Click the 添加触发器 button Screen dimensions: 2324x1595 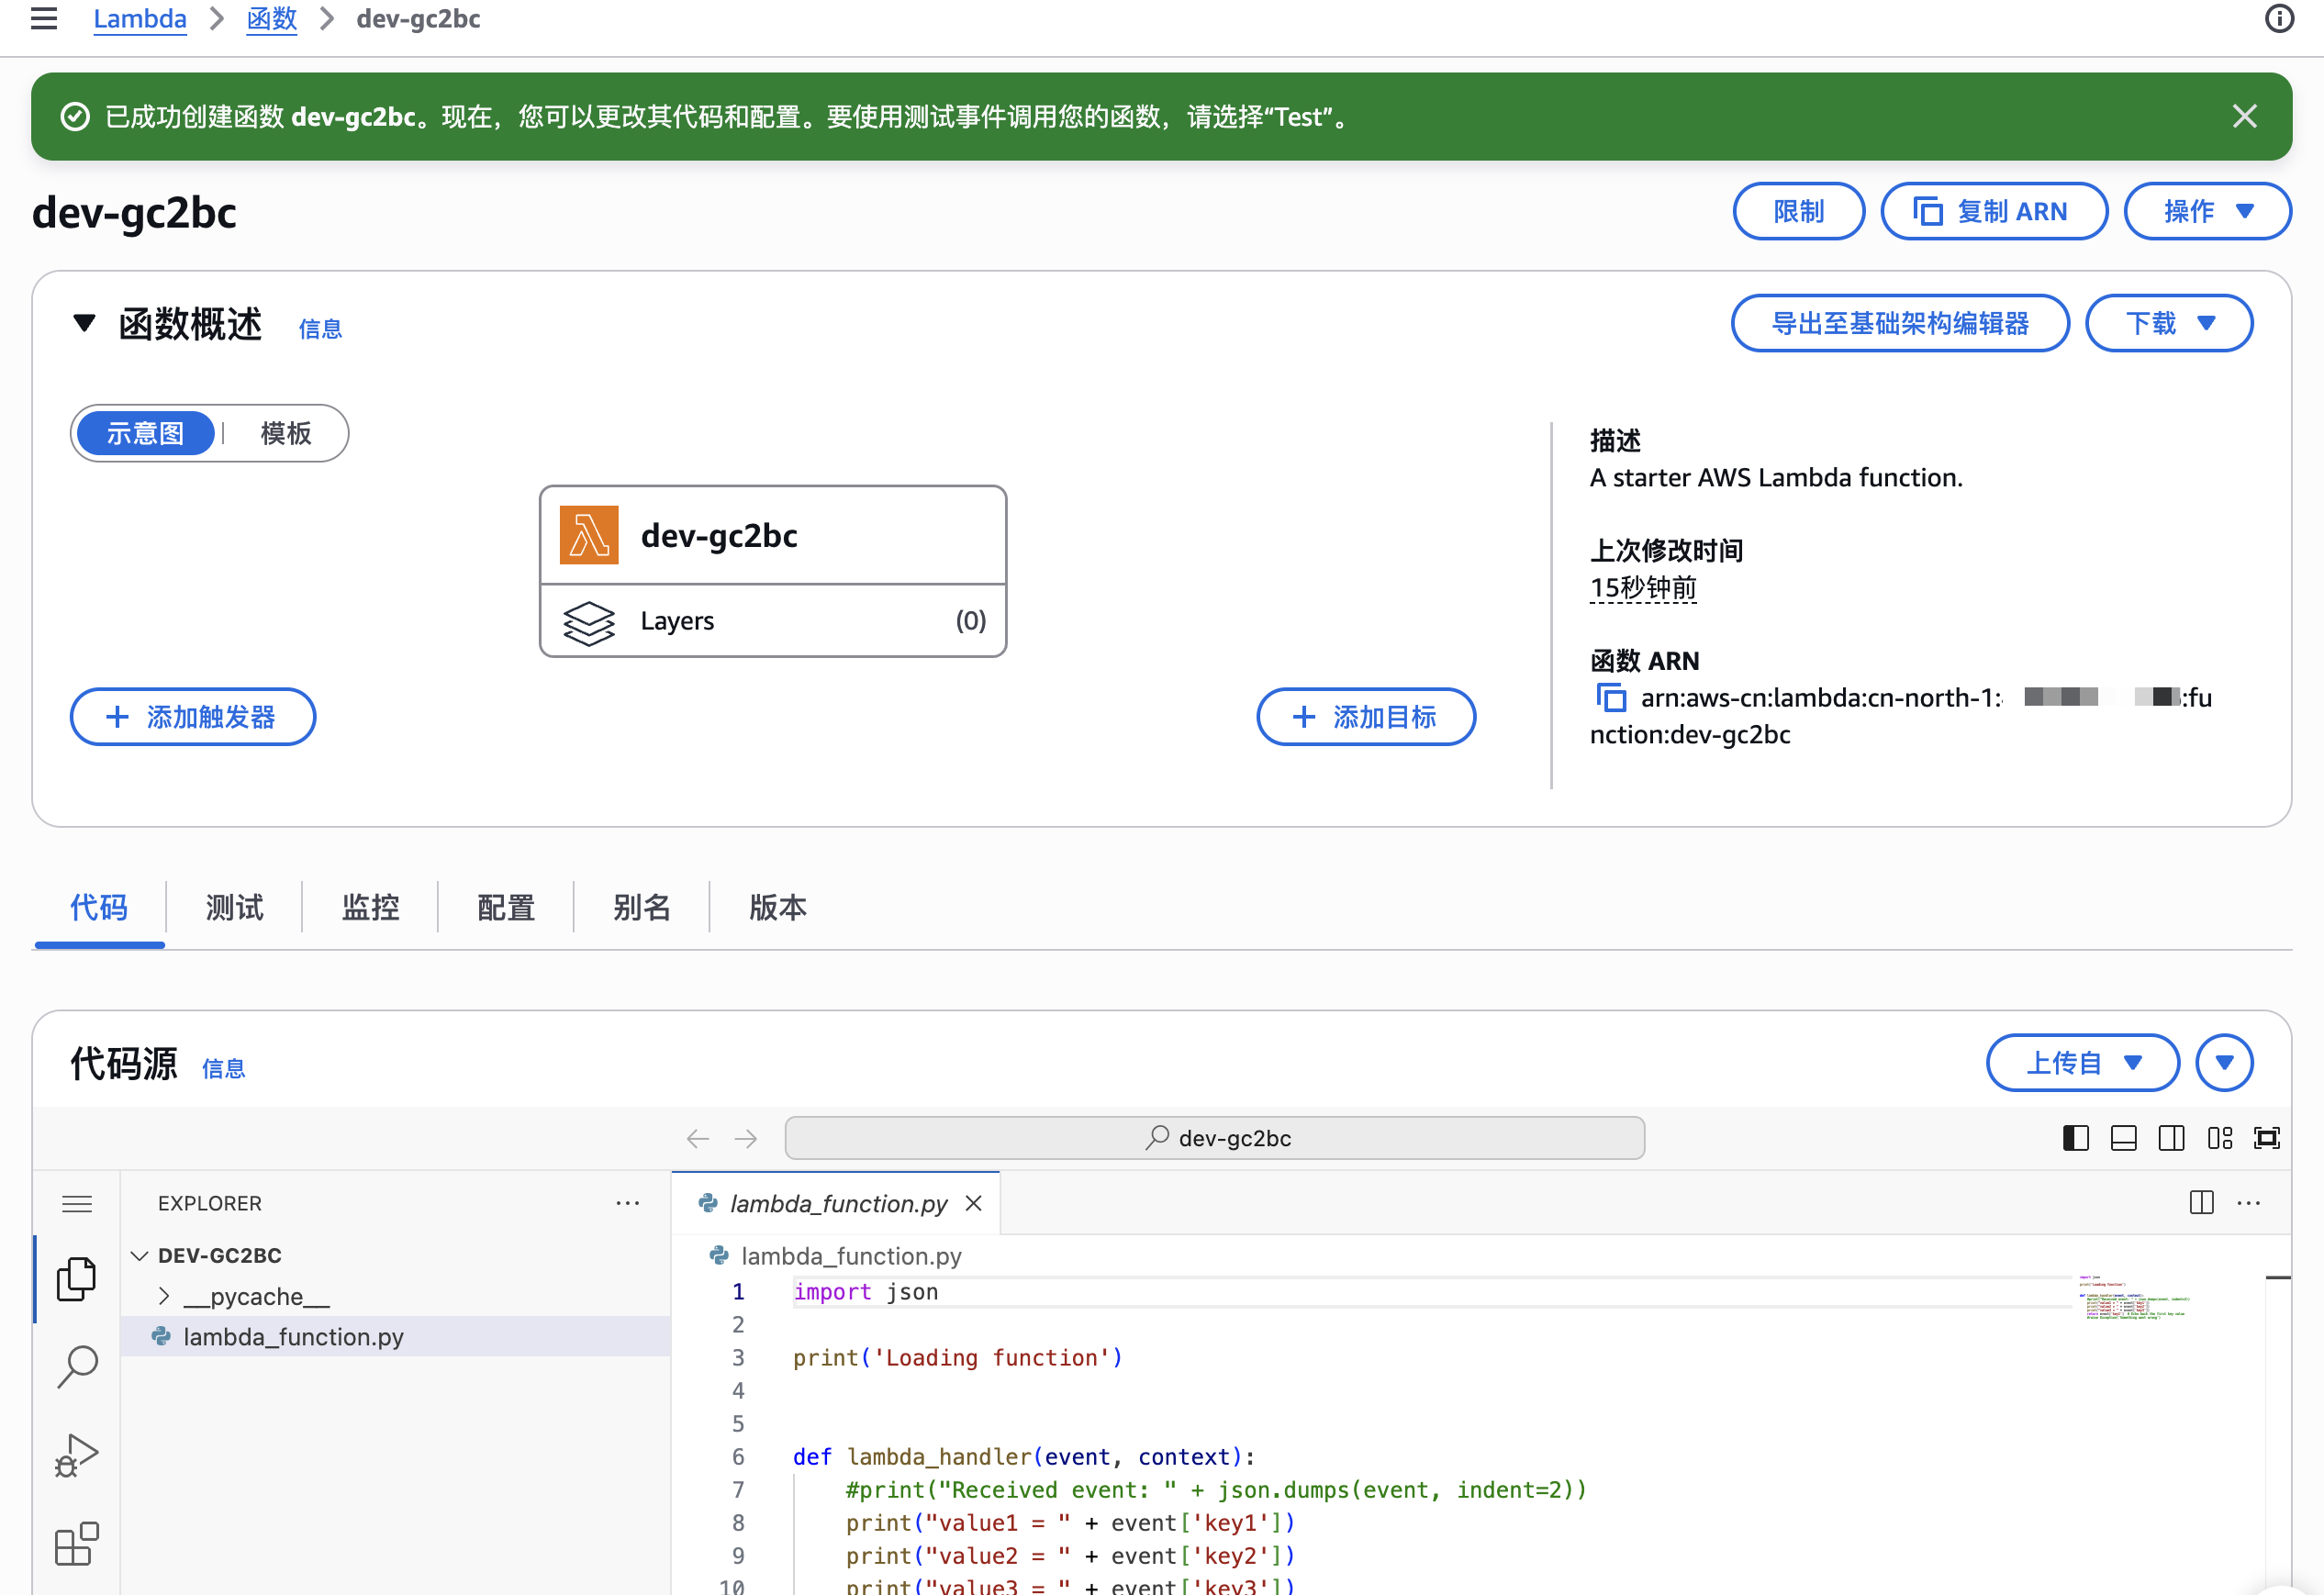click(x=192, y=716)
